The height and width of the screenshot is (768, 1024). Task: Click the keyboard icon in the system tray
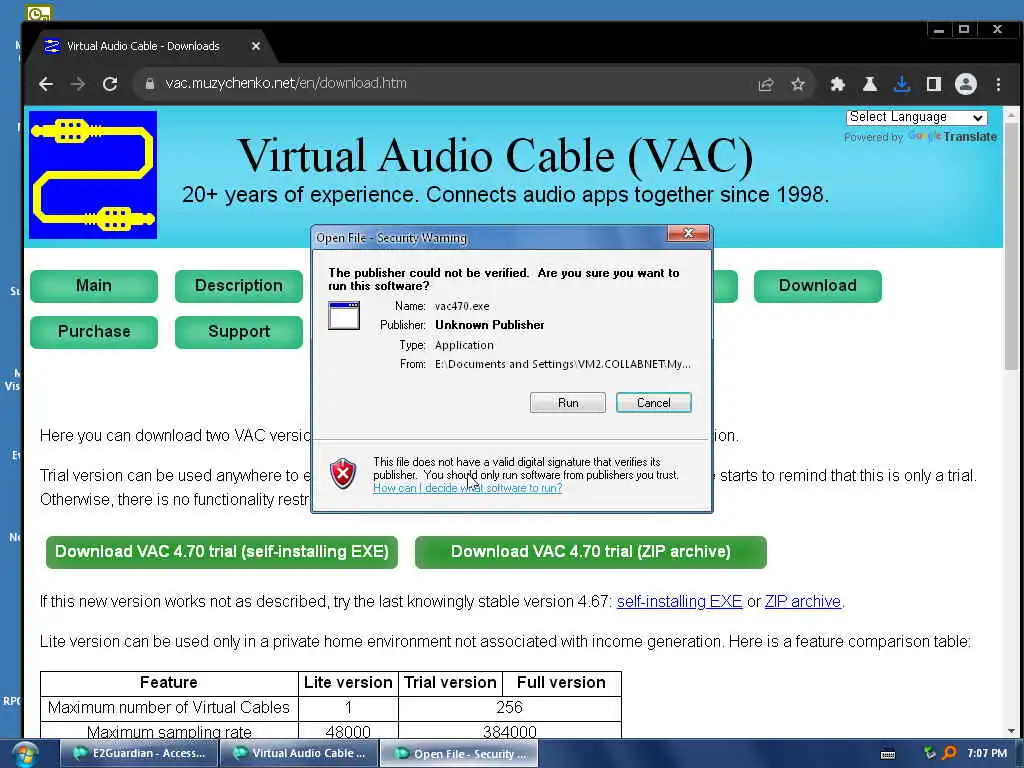(x=888, y=754)
